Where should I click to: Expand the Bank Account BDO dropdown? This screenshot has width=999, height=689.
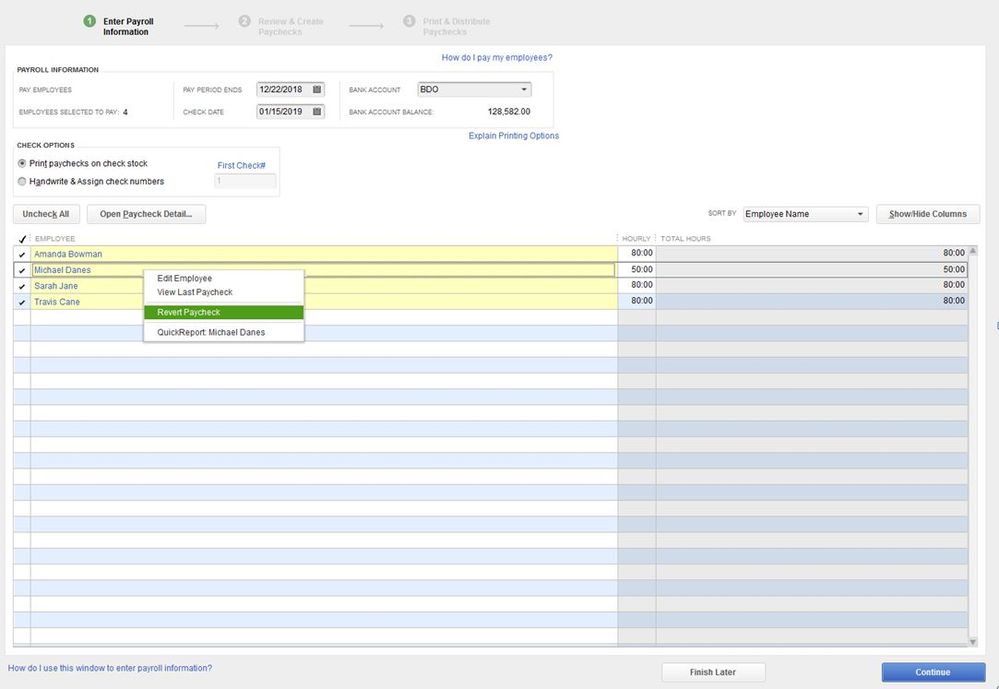click(x=525, y=90)
